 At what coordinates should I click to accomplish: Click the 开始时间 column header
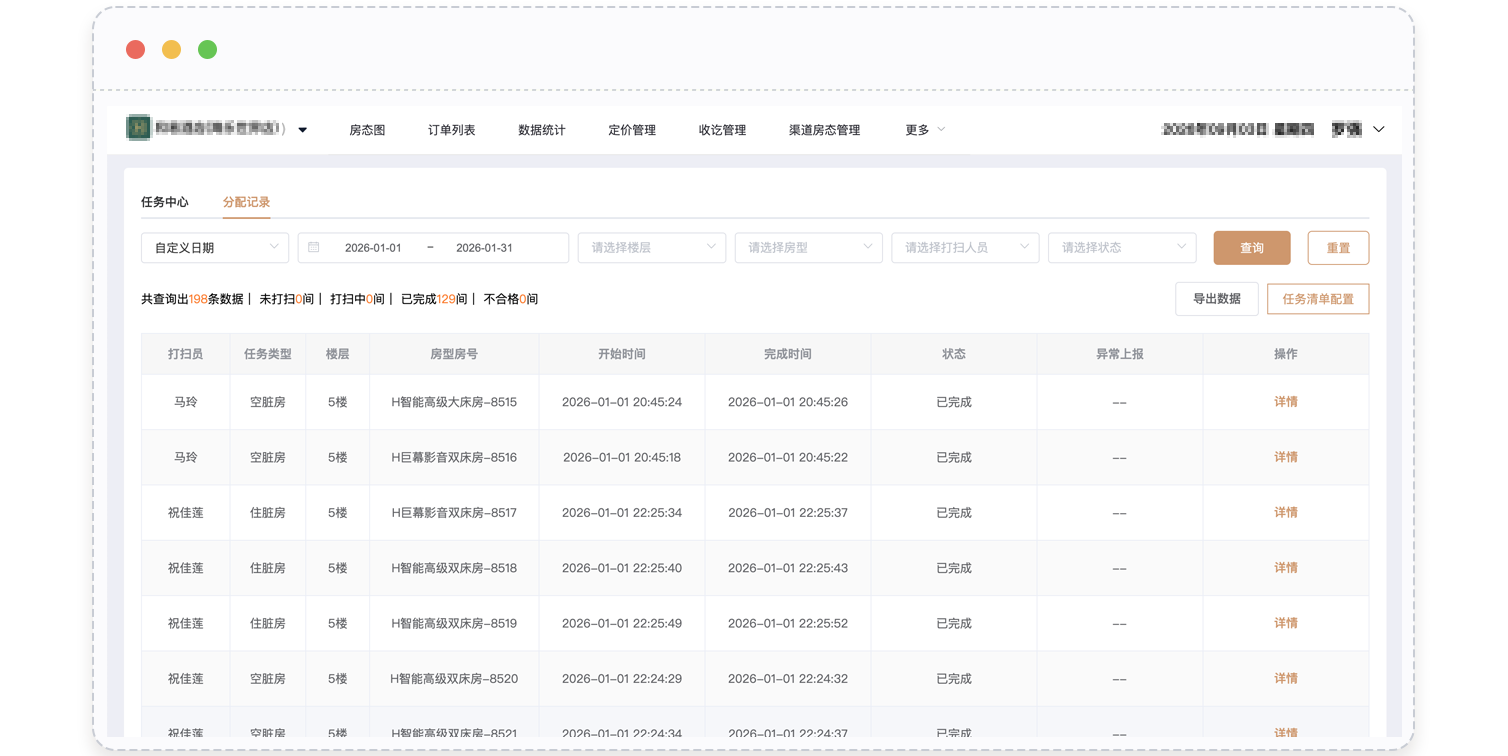[622, 354]
